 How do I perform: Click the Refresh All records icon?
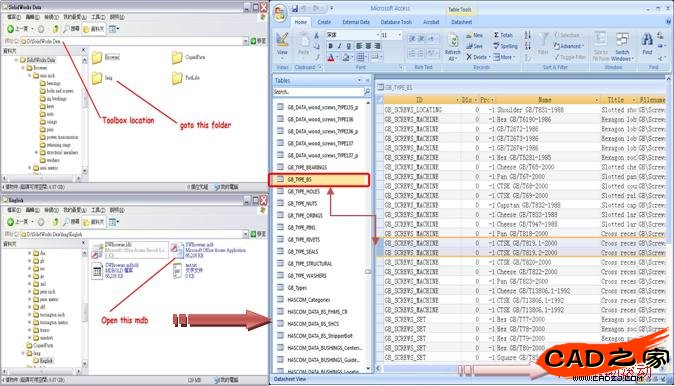point(453,47)
